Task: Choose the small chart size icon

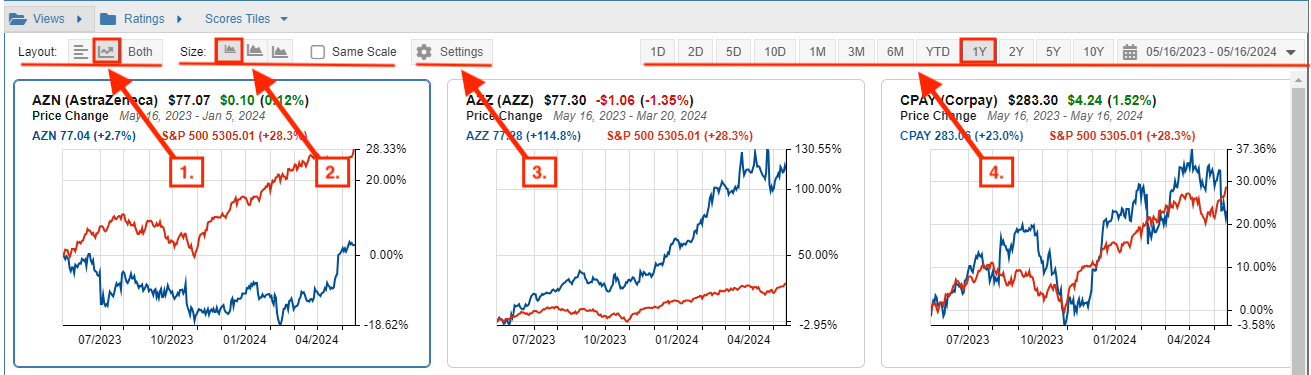Action: [x=230, y=51]
